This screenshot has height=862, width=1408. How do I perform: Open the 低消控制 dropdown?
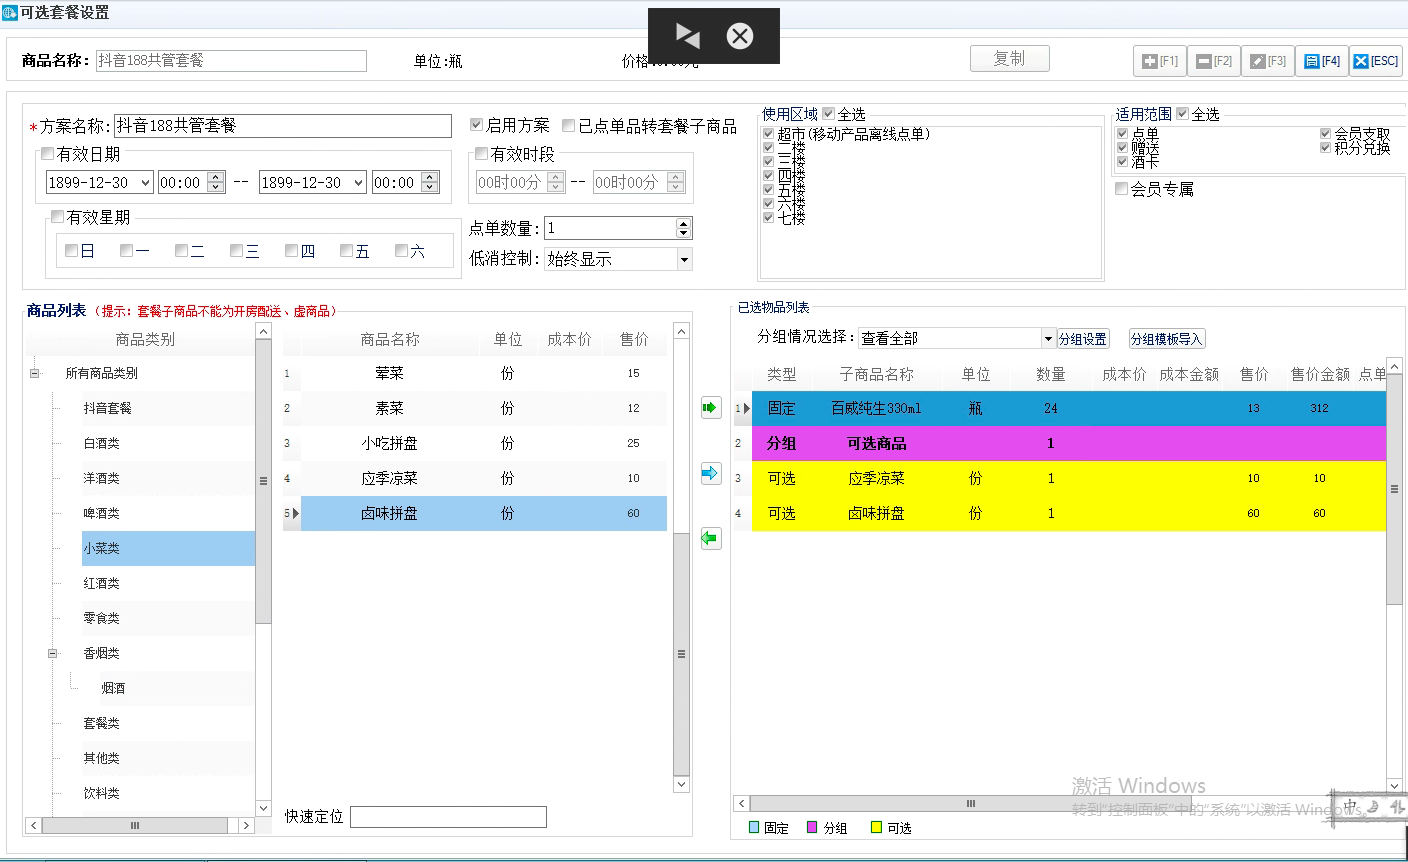pos(684,260)
